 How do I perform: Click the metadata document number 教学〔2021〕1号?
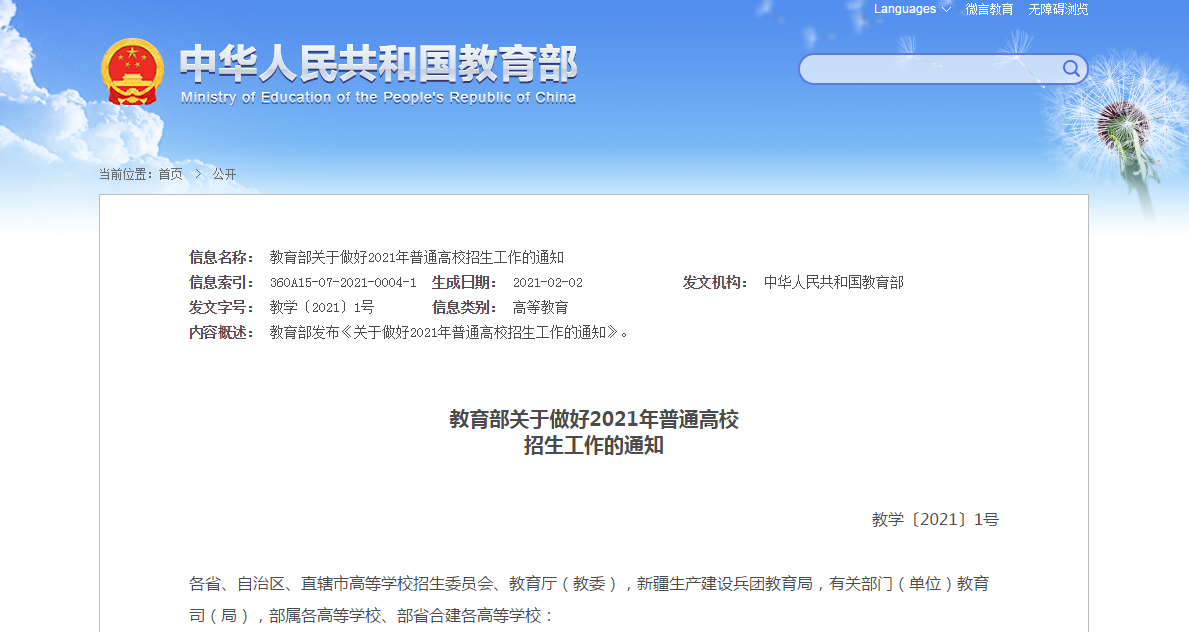click(x=322, y=307)
